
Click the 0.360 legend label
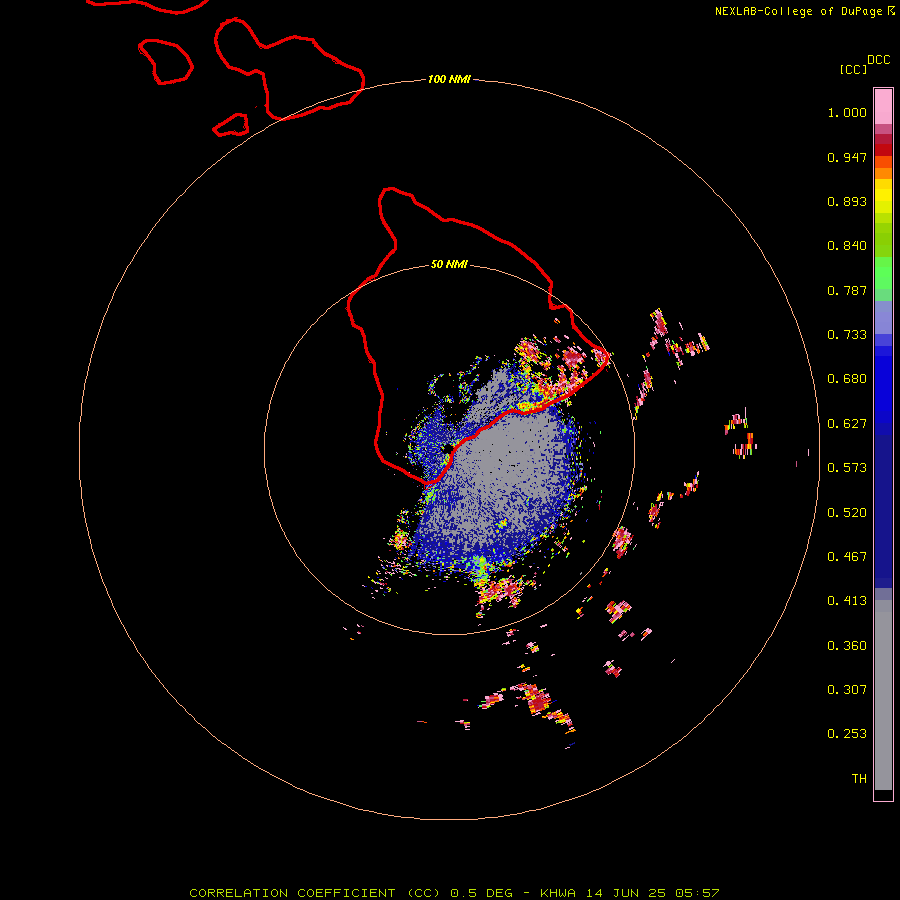pyautogui.click(x=847, y=646)
